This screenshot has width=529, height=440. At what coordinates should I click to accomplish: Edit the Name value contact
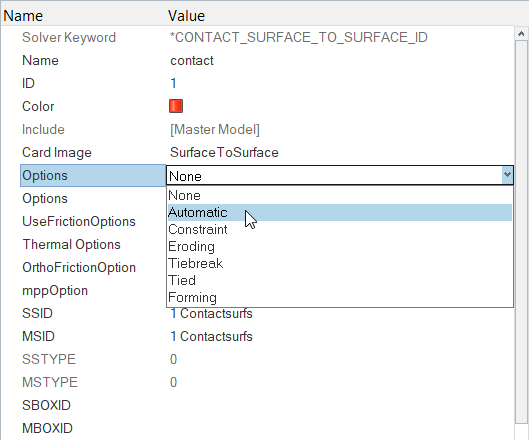click(x=192, y=61)
